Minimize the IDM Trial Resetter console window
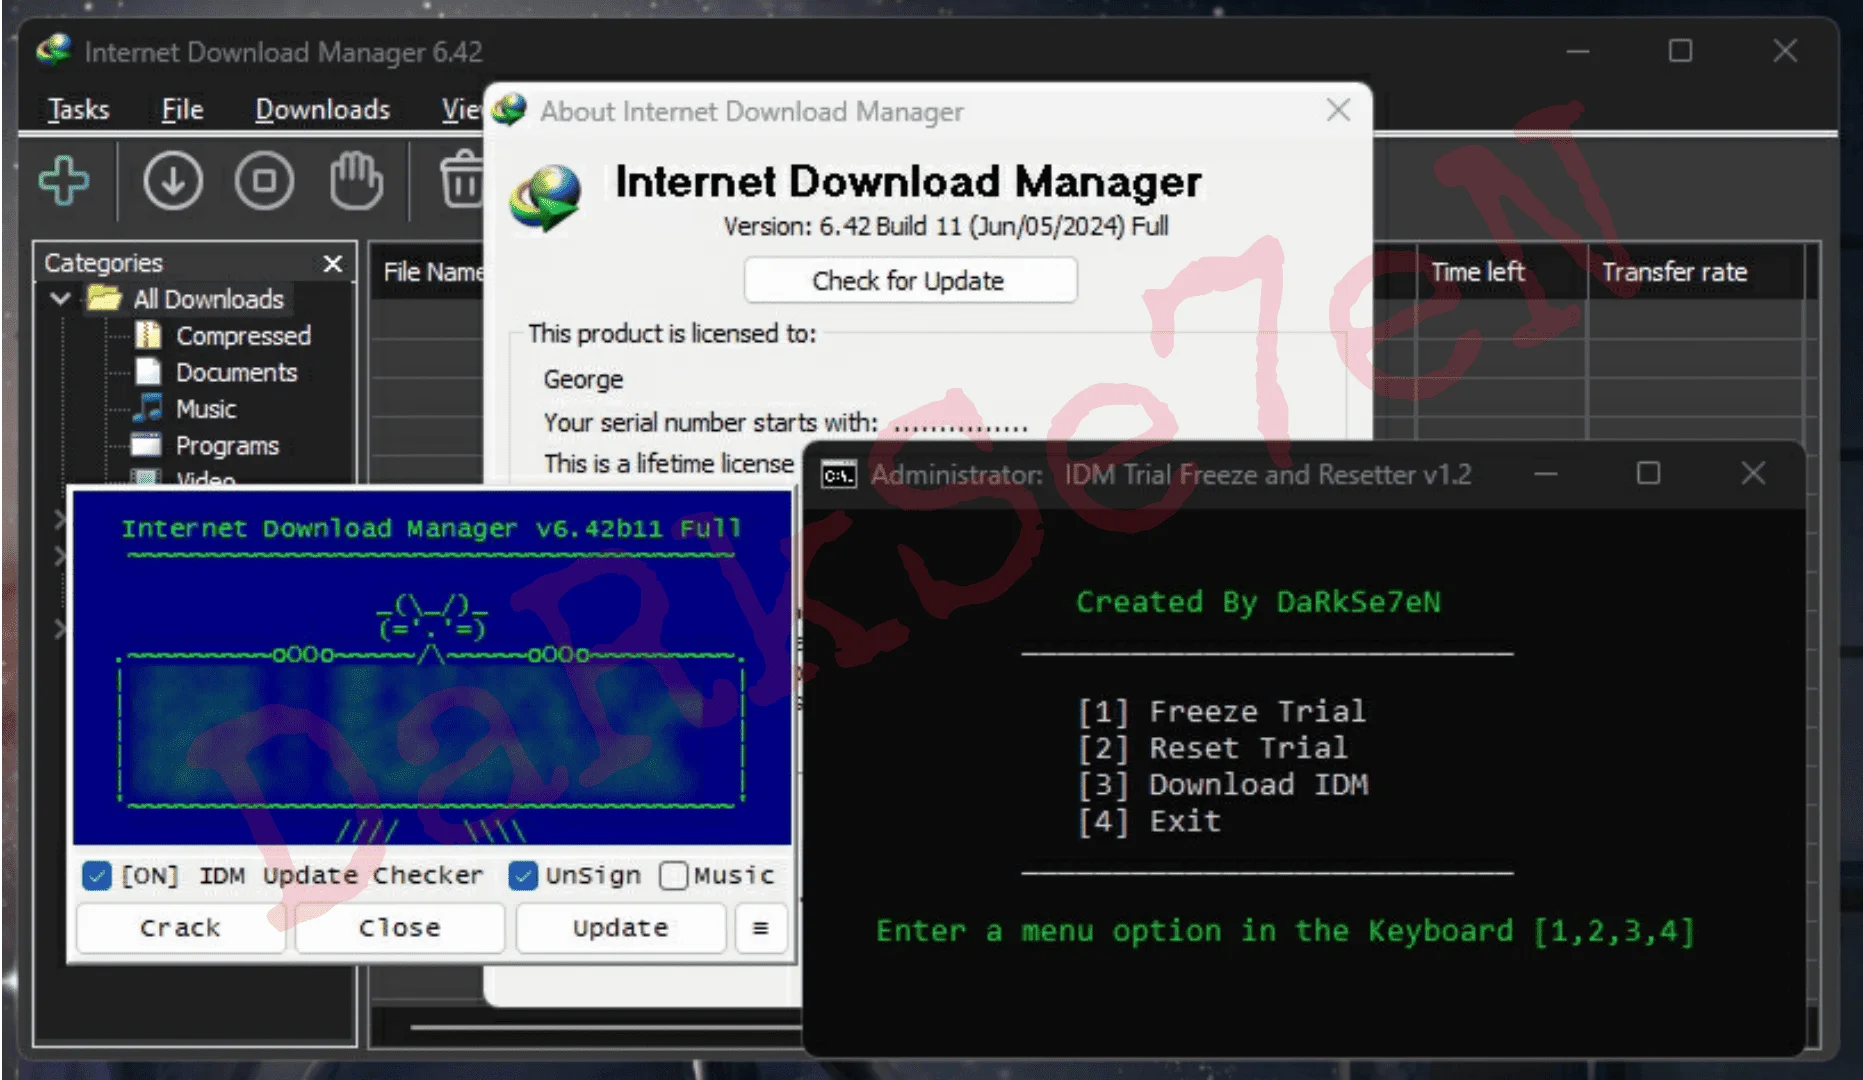The width and height of the screenshot is (1863, 1080). 1546,473
